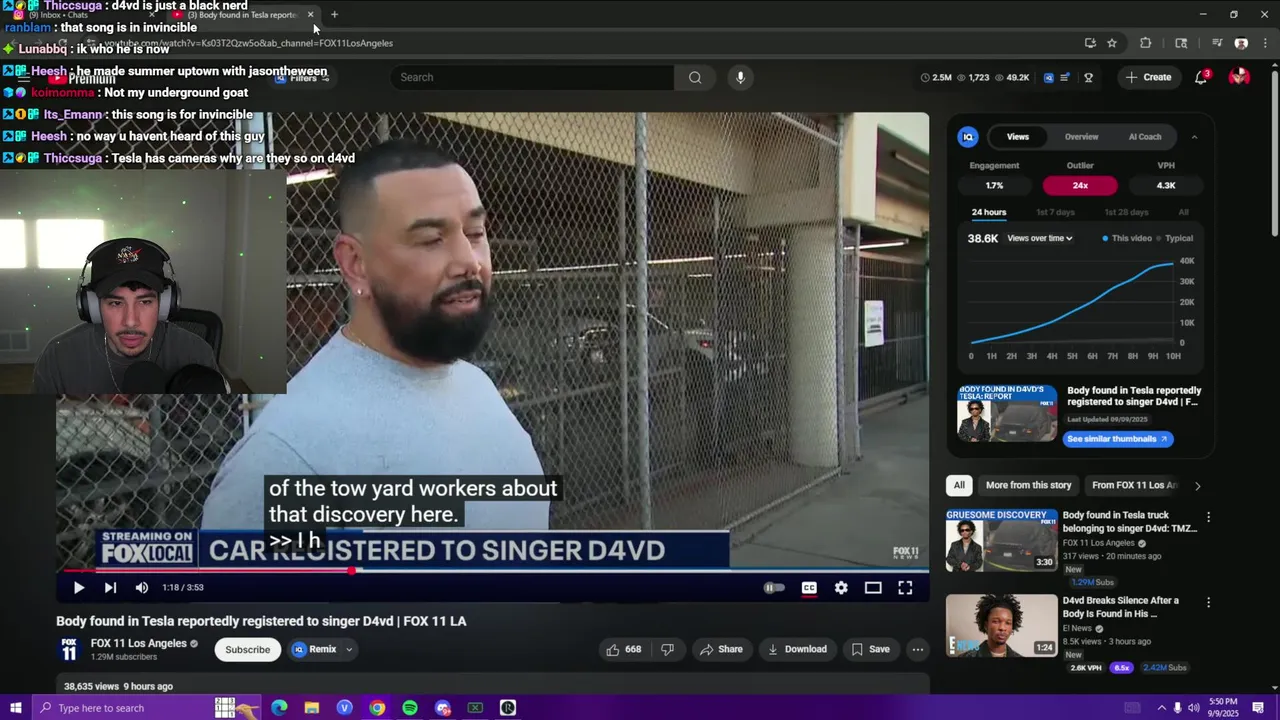Toggle closed captions (CC)
This screenshot has width=1280, height=720.
point(809,588)
